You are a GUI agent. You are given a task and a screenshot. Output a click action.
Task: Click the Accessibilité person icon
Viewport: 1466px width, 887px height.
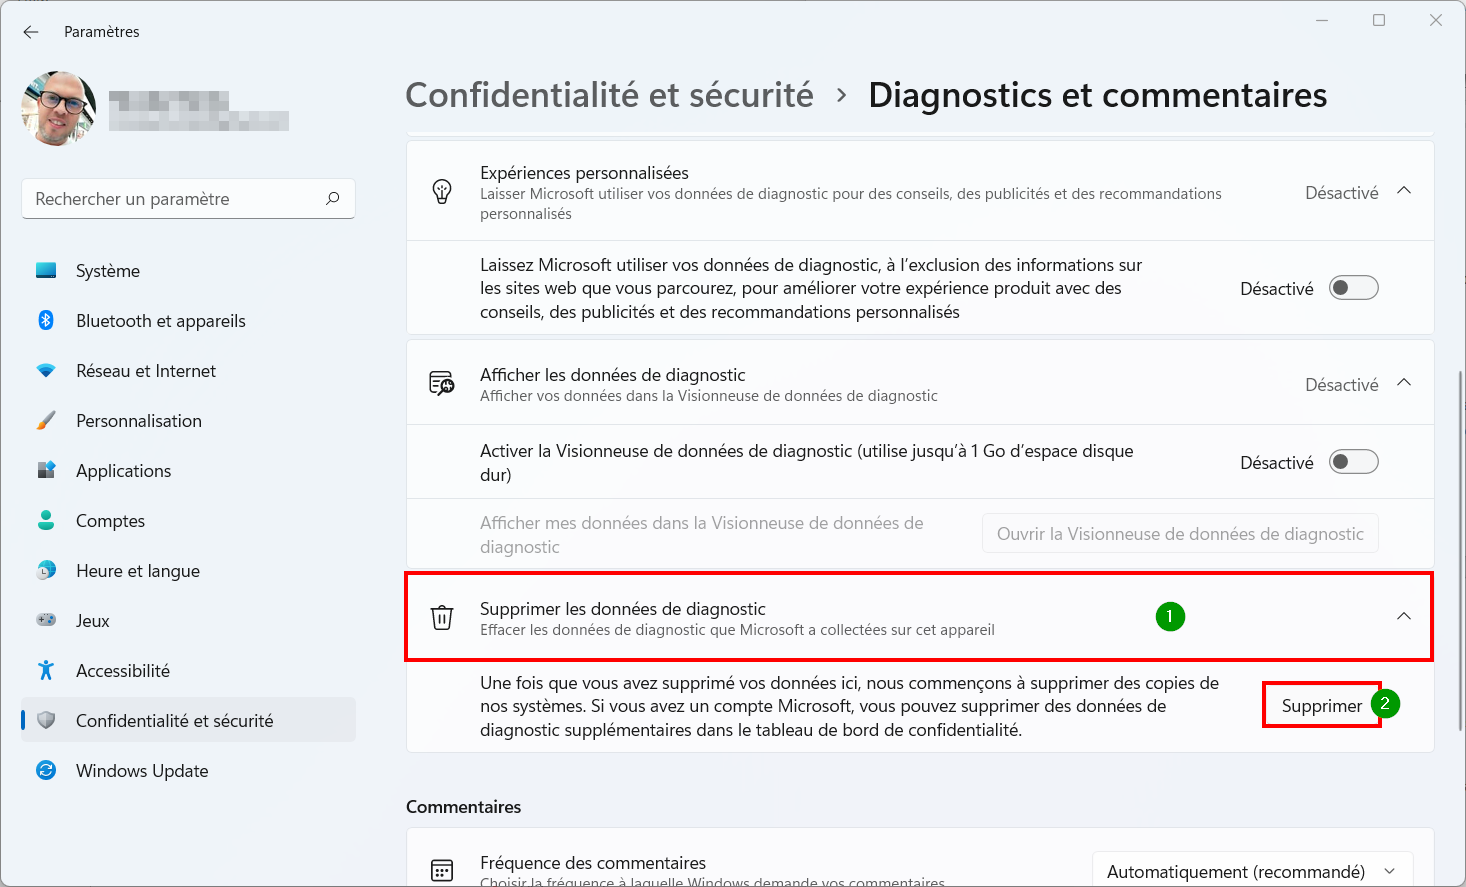[x=46, y=670]
